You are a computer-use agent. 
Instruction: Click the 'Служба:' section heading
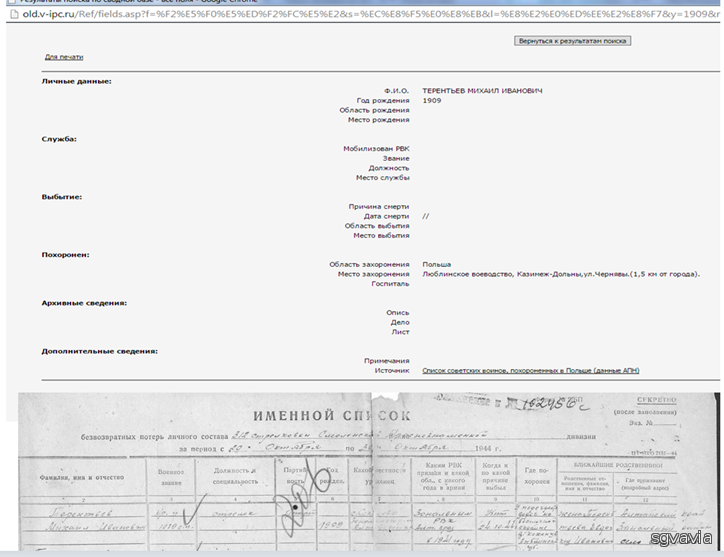(x=59, y=139)
